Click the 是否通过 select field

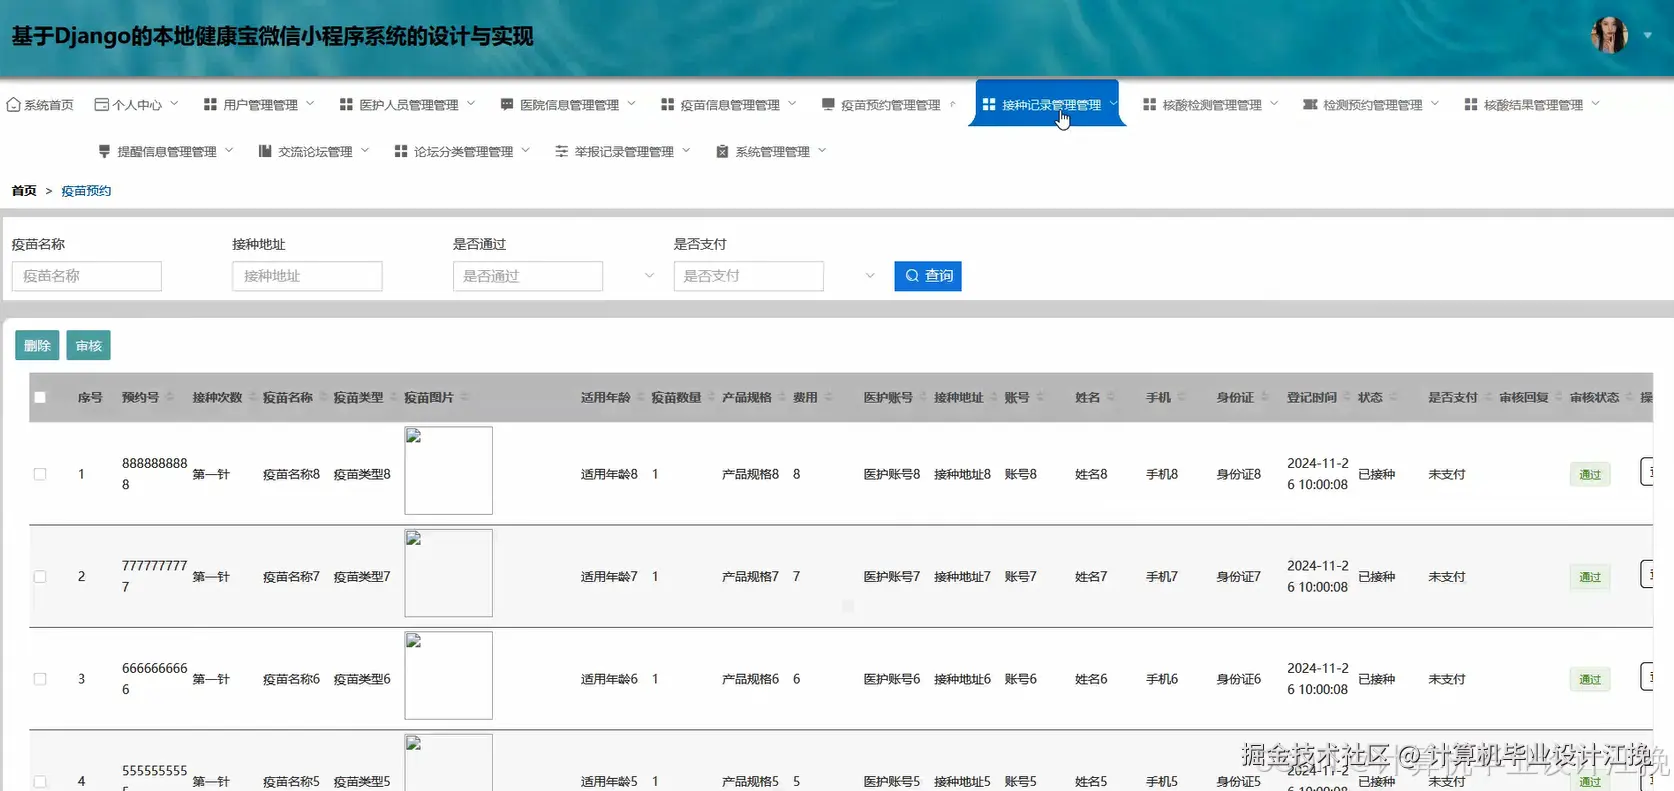pos(528,276)
